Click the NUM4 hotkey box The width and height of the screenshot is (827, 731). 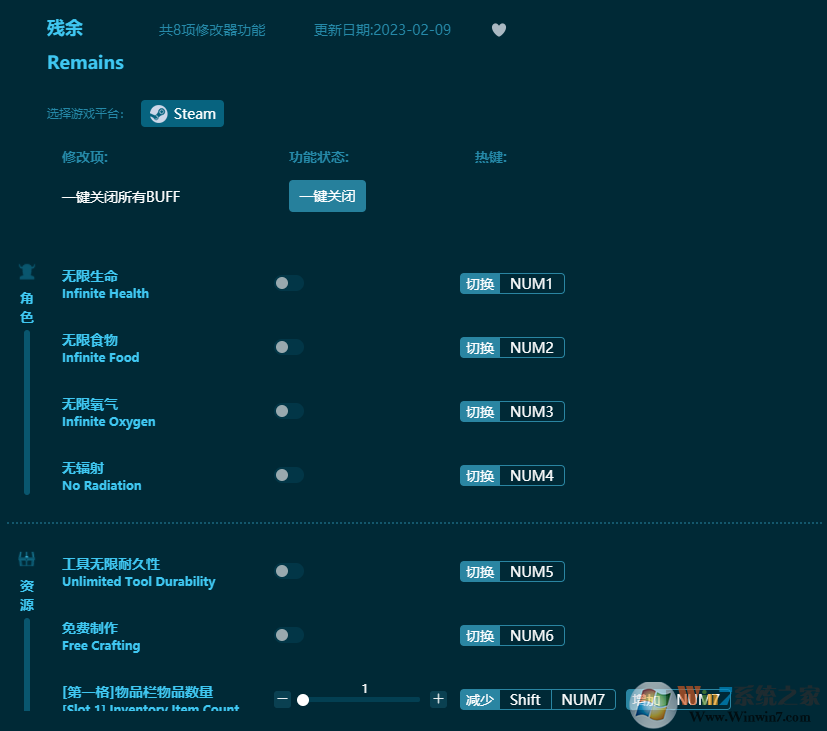(532, 476)
